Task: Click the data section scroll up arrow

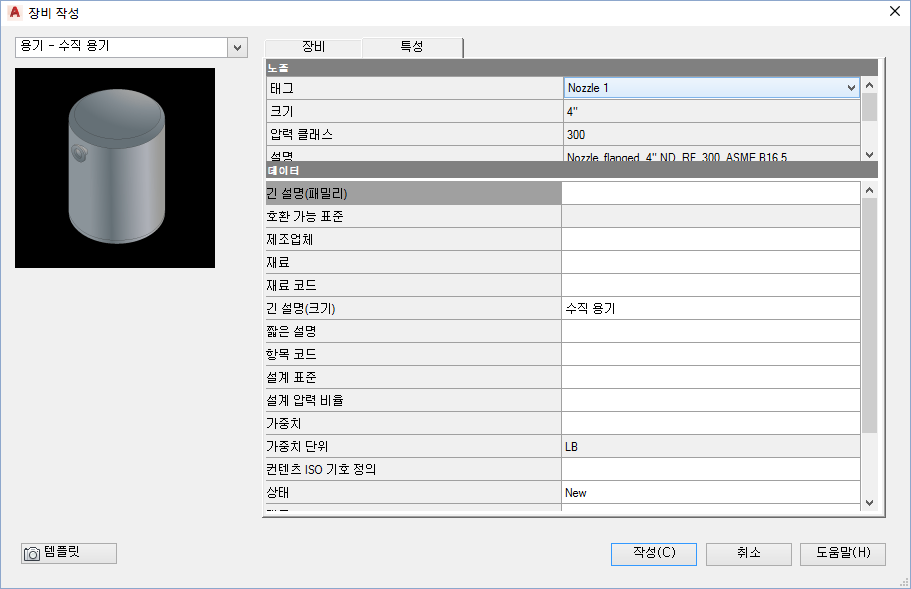Action: pos(870,190)
